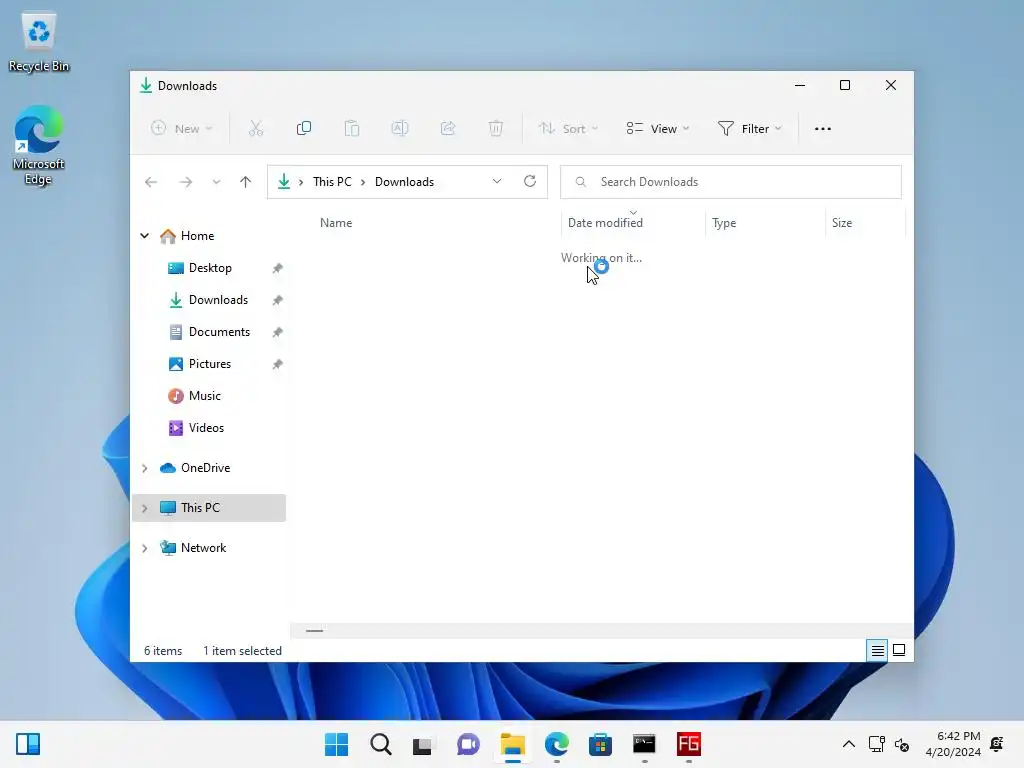Screen dimensions: 1024x768
Task: Click the '6 items' status text
Action: click(163, 651)
